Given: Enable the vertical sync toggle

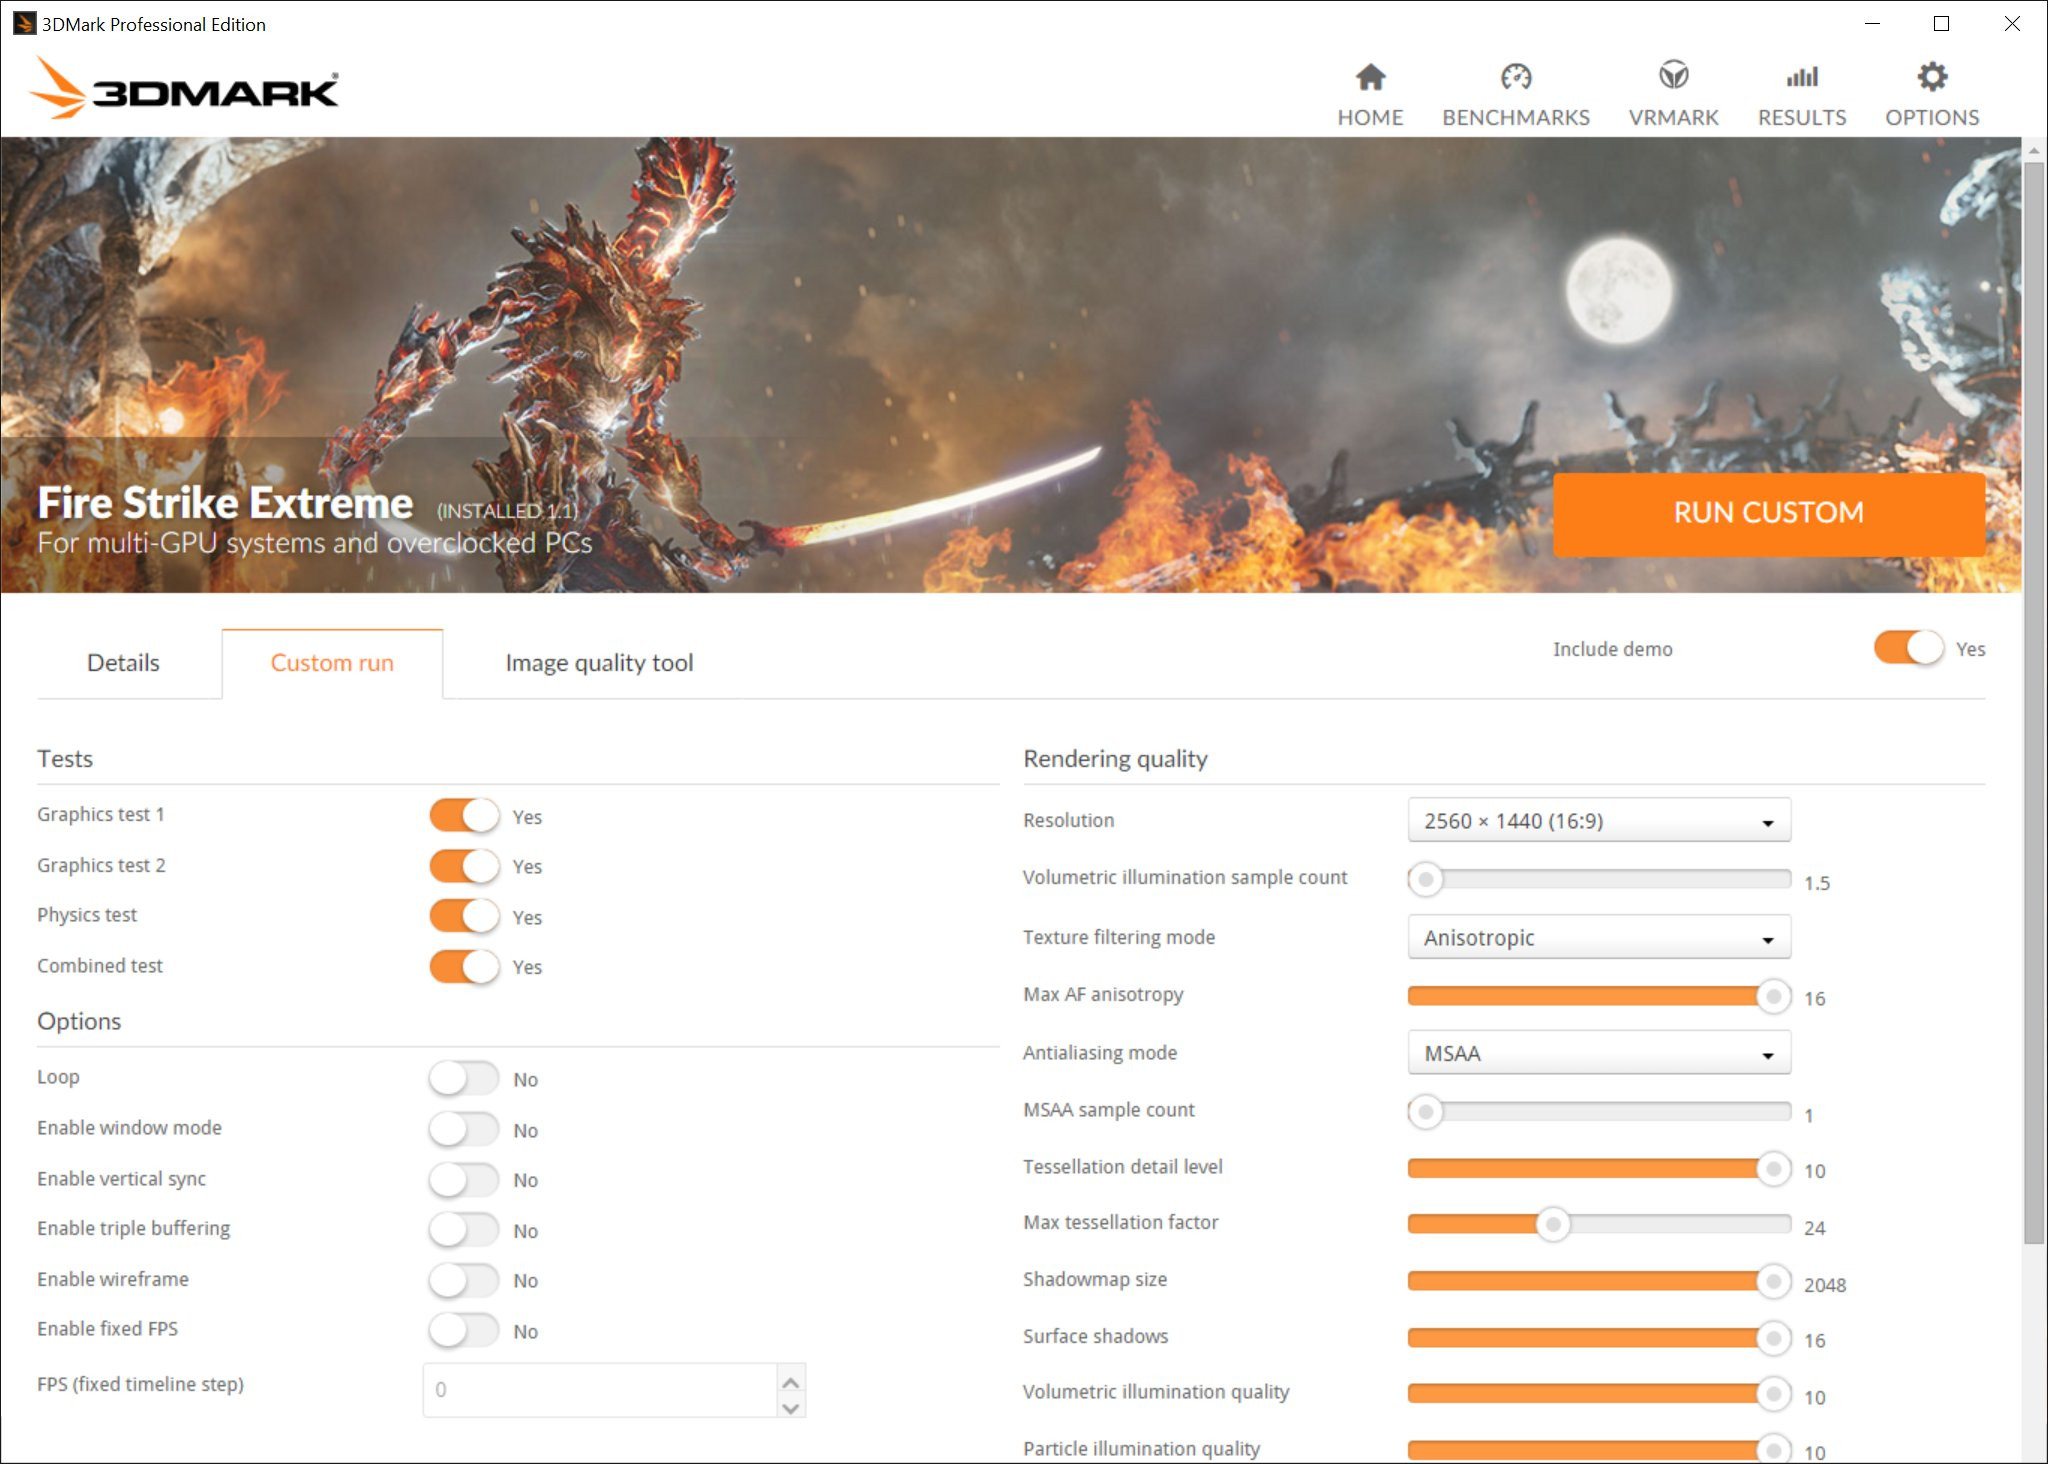Looking at the screenshot, I should click(x=464, y=1179).
